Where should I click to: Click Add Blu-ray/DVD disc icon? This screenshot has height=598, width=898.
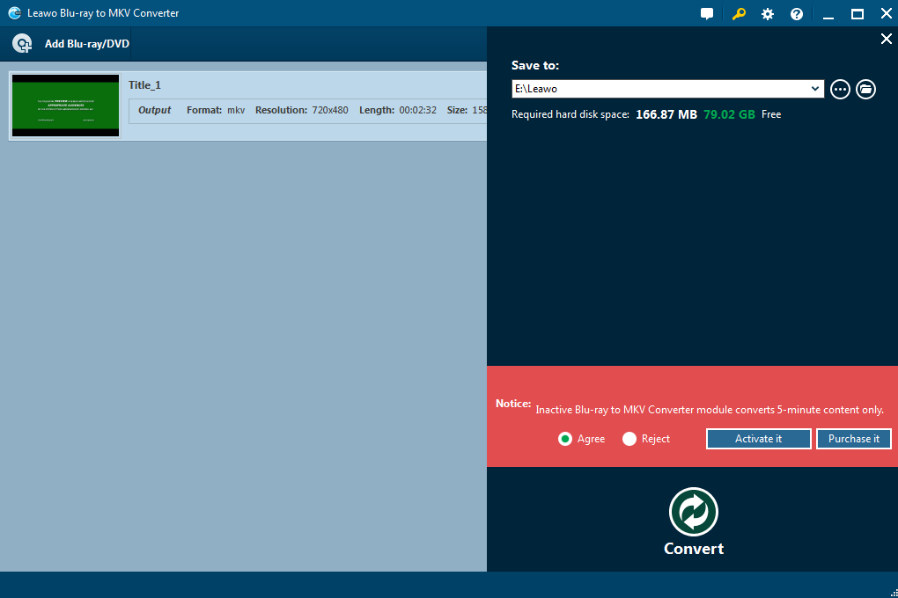click(22, 44)
